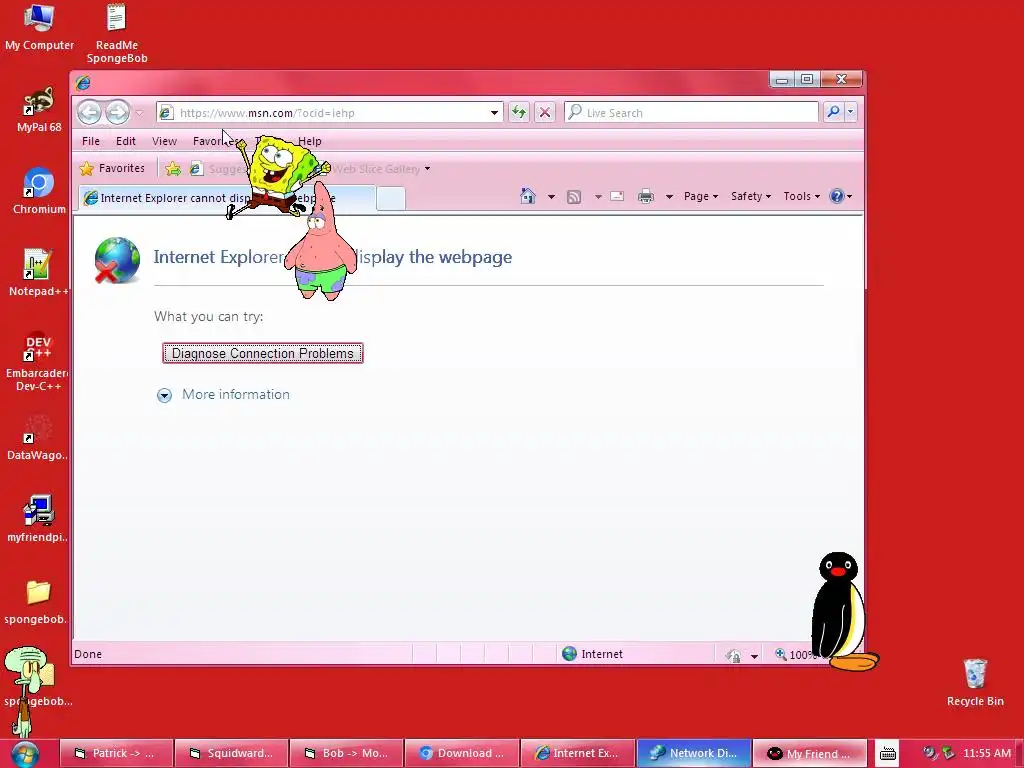Image resolution: width=1024 pixels, height=768 pixels.
Task: Click the Read Mail envelope icon
Action: coord(617,196)
